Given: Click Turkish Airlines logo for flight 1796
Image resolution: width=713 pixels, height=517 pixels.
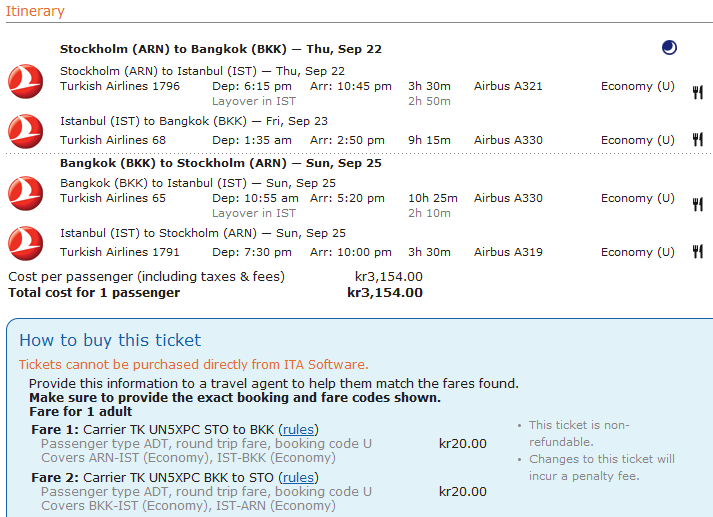Looking at the screenshot, I should (x=25, y=80).
